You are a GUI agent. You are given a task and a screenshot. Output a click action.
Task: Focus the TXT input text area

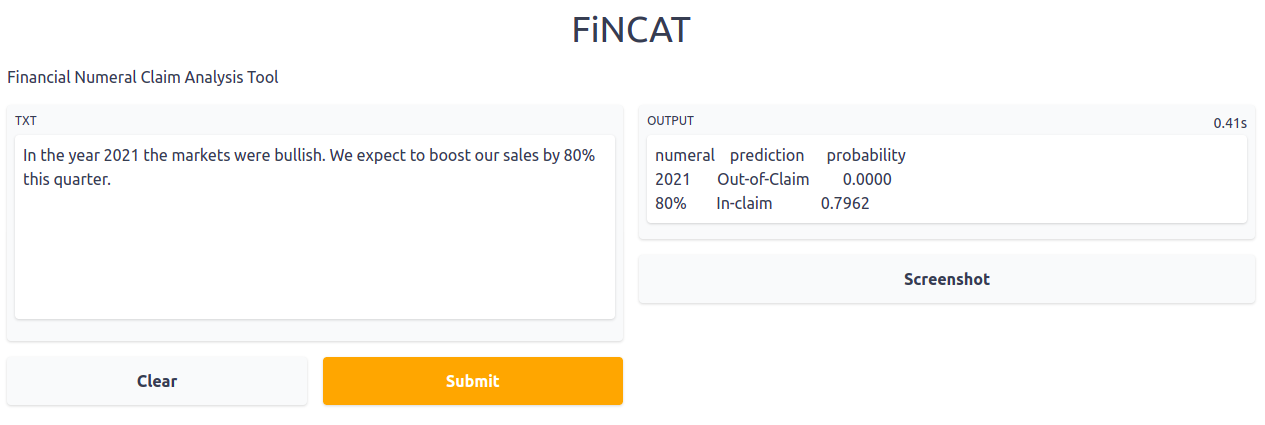pyautogui.click(x=314, y=250)
